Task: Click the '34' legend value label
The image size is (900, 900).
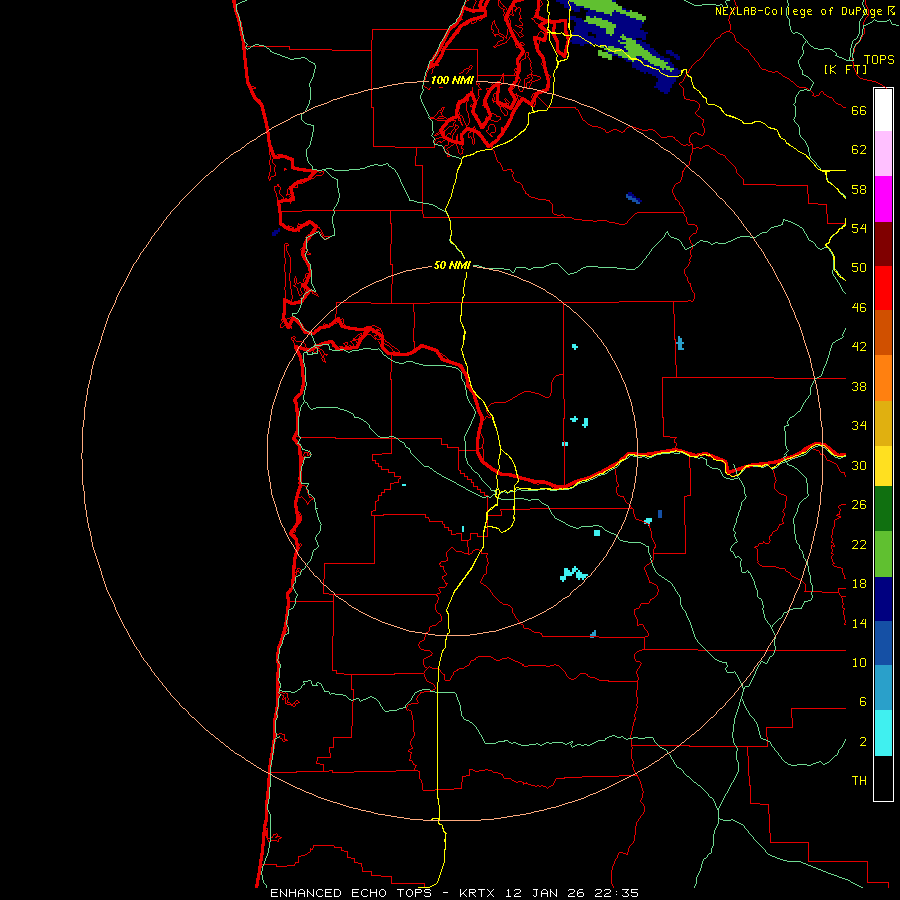Action: [x=859, y=426]
